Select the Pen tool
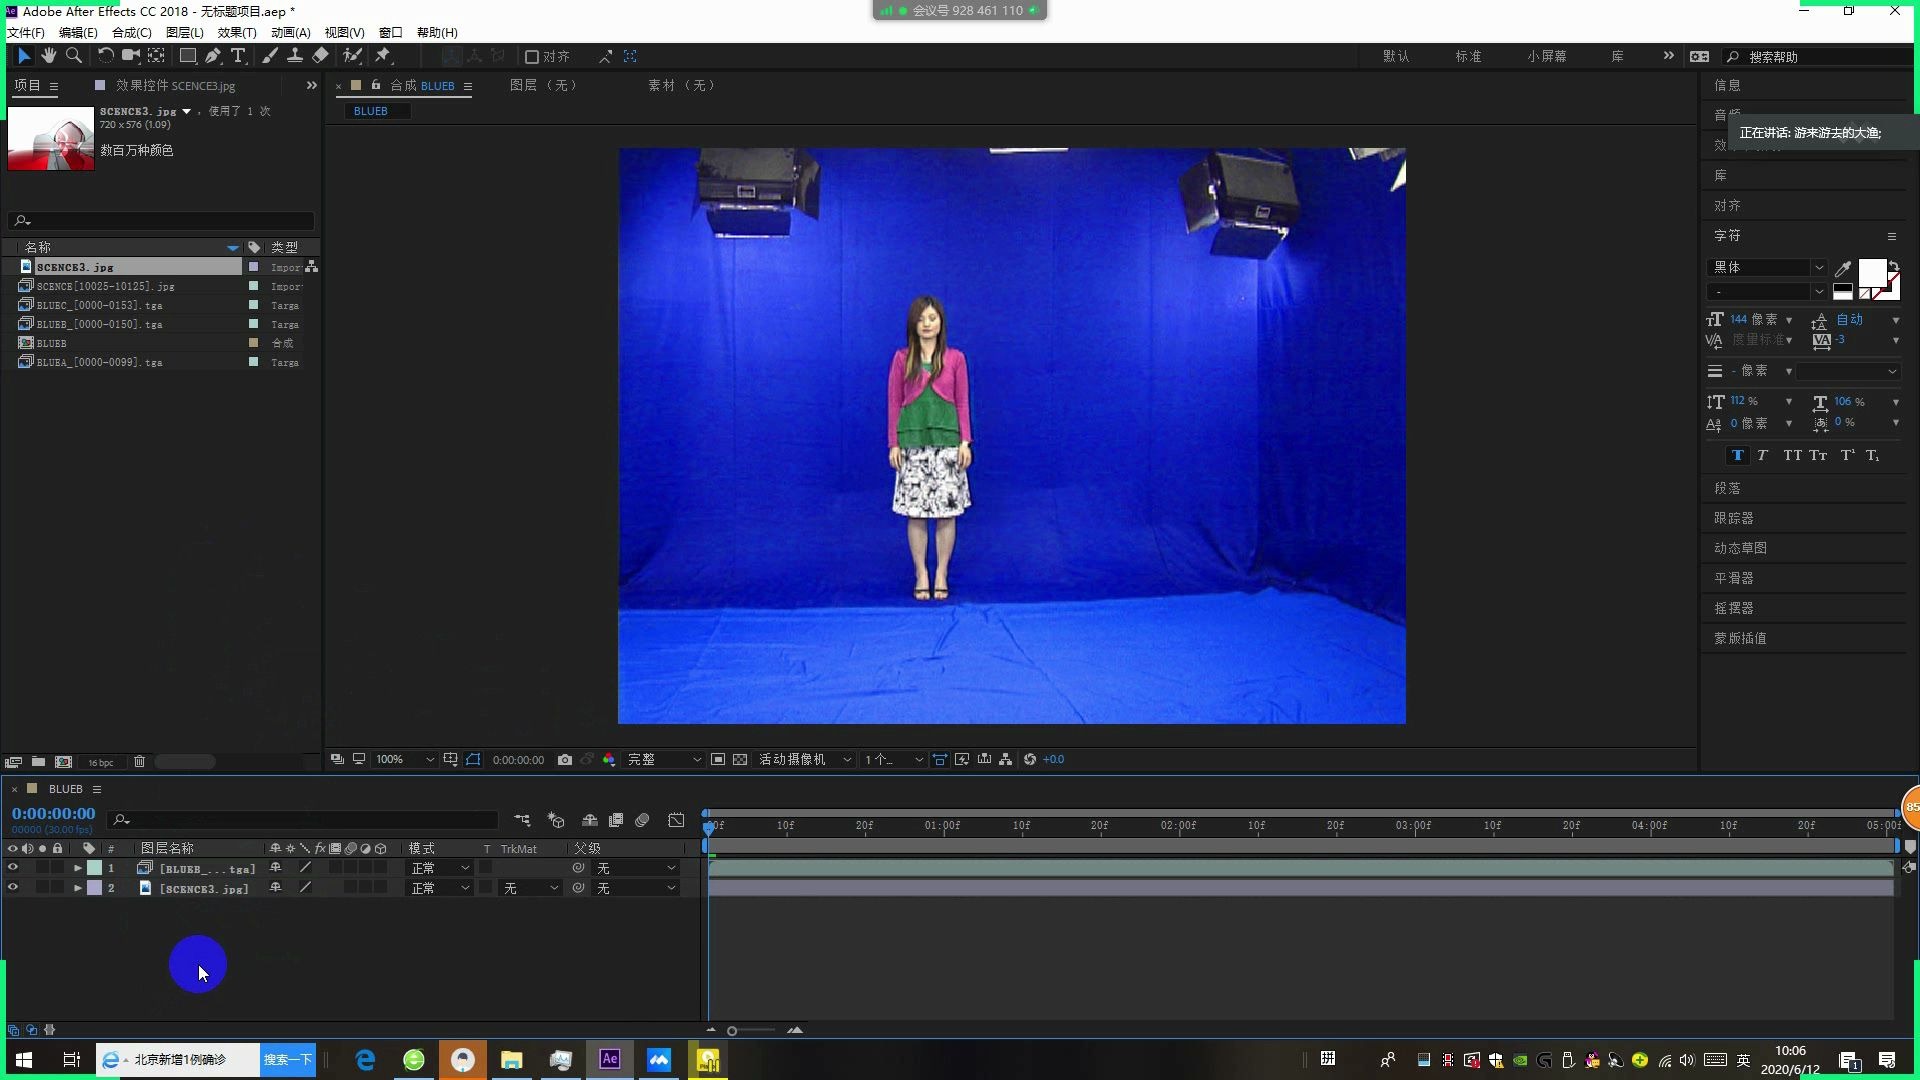This screenshot has width=1920, height=1080. tap(213, 56)
